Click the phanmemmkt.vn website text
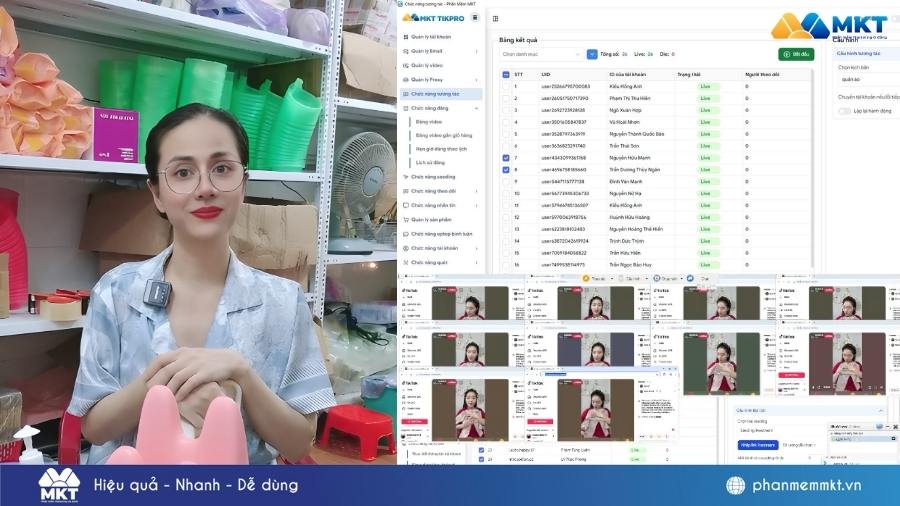Screen dimensions: 900x506 806,485
